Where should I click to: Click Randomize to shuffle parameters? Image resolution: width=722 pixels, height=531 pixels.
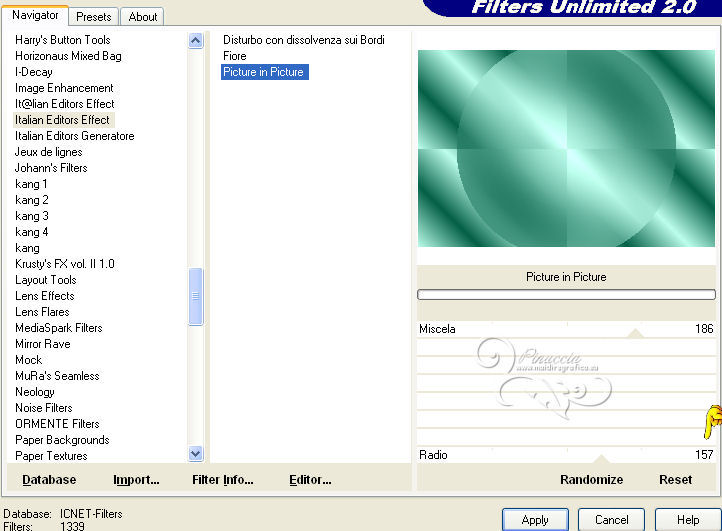(591, 480)
